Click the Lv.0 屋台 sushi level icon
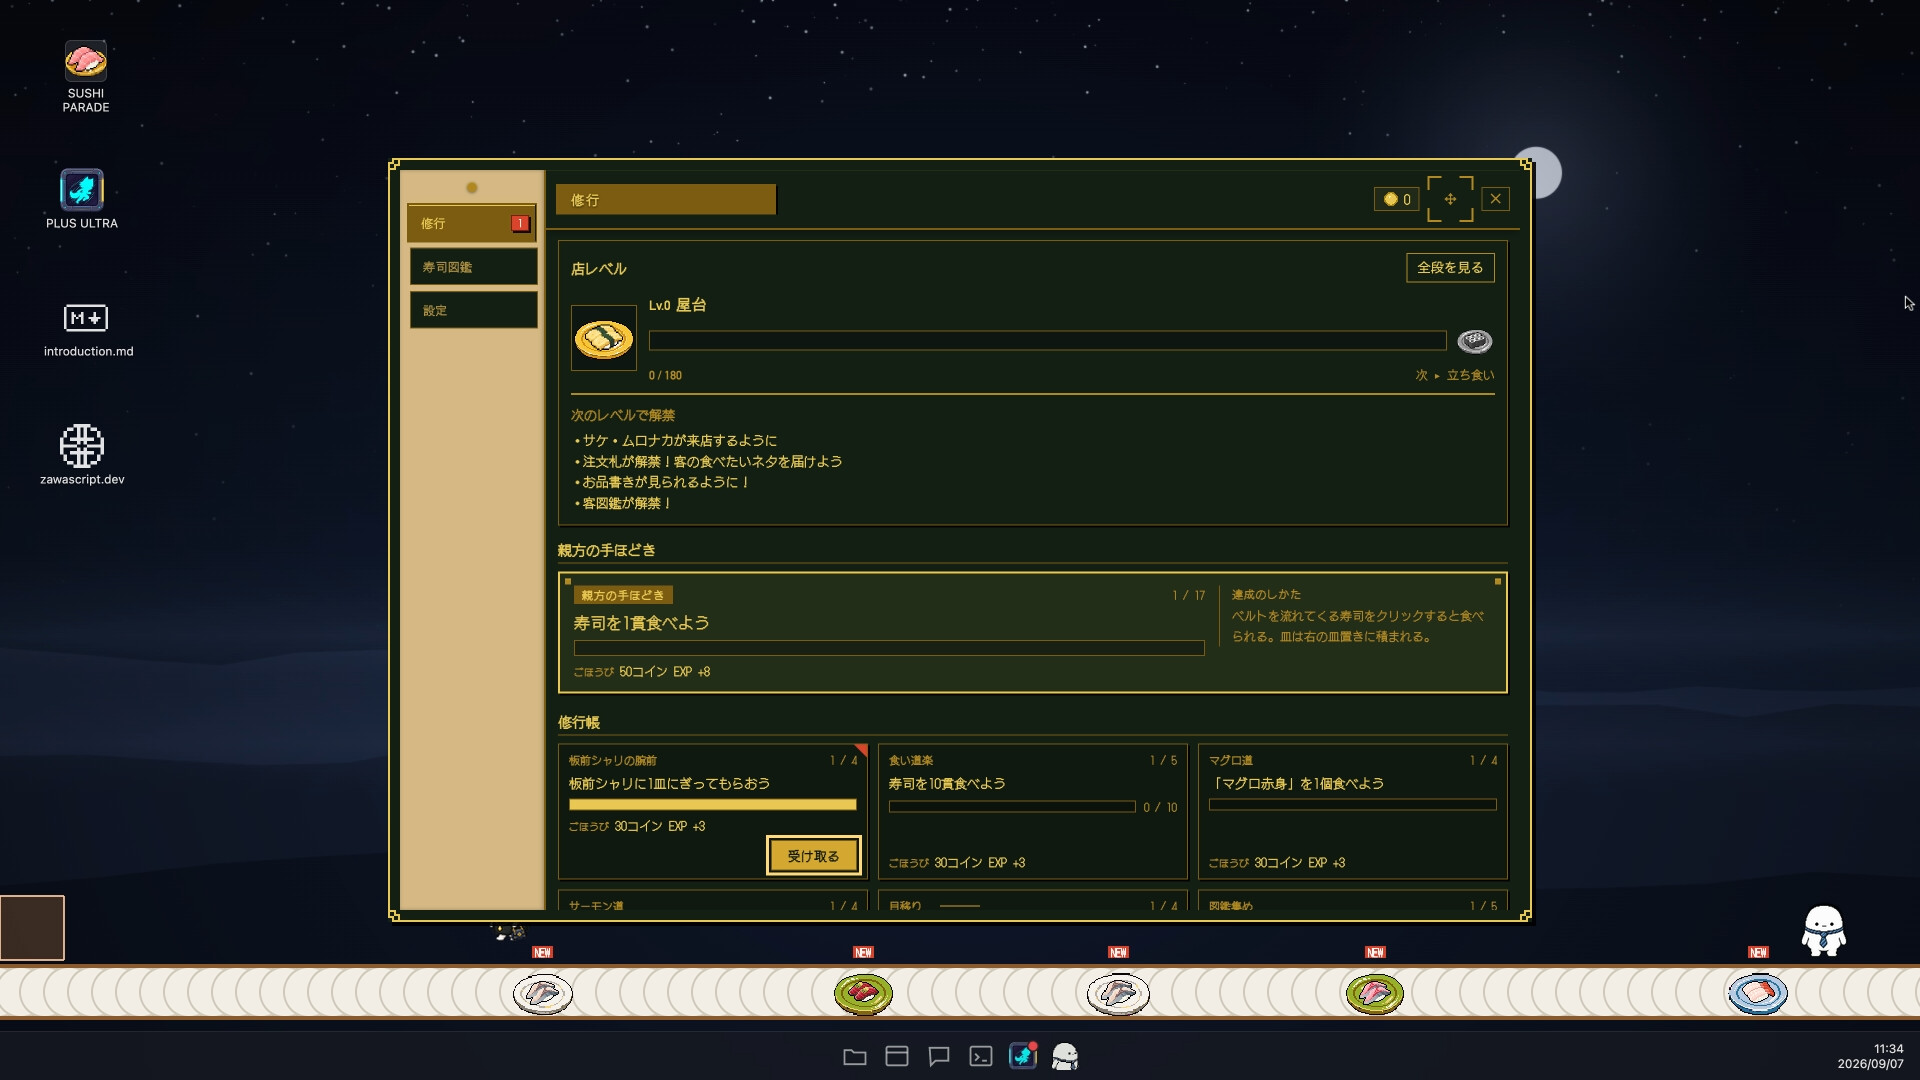1920x1080 pixels. 603,338
